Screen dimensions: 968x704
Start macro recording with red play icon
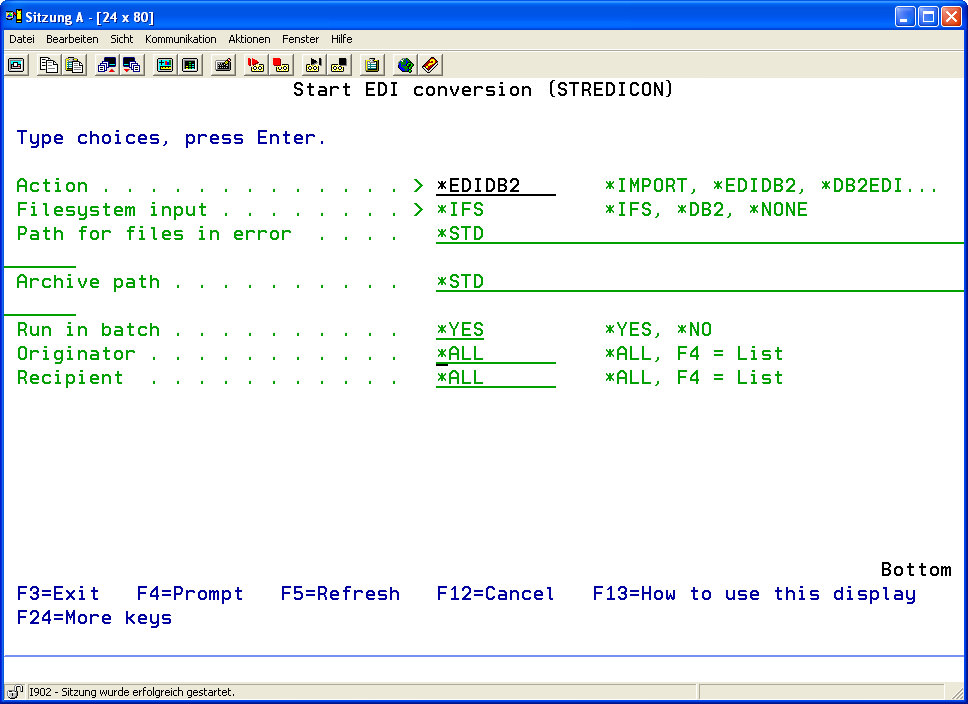[256, 65]
